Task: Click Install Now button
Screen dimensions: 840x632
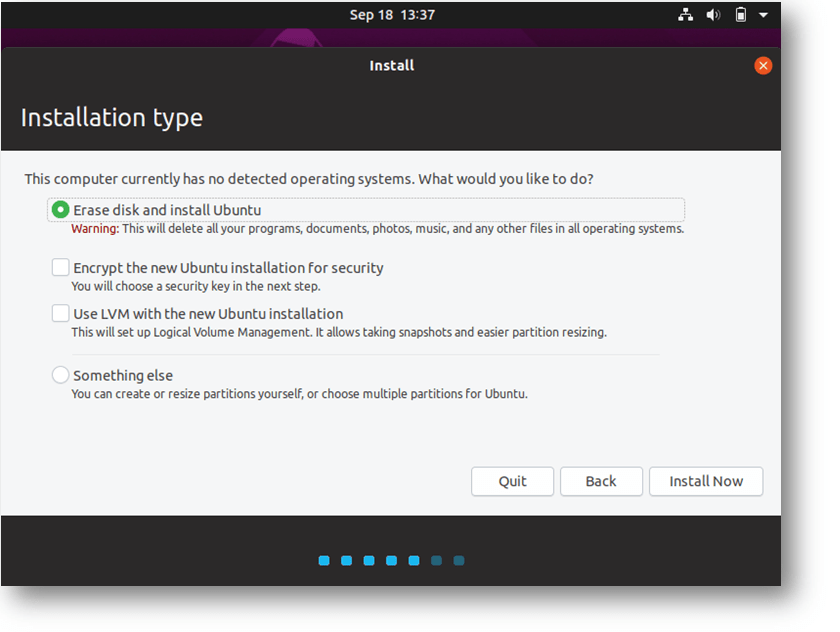Action: click(x=706, y=481)
